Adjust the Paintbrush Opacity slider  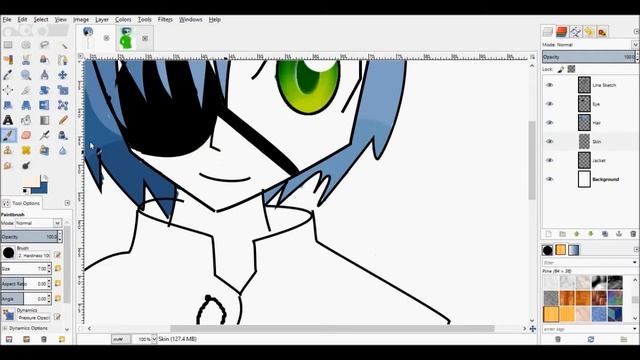[29, 237]
